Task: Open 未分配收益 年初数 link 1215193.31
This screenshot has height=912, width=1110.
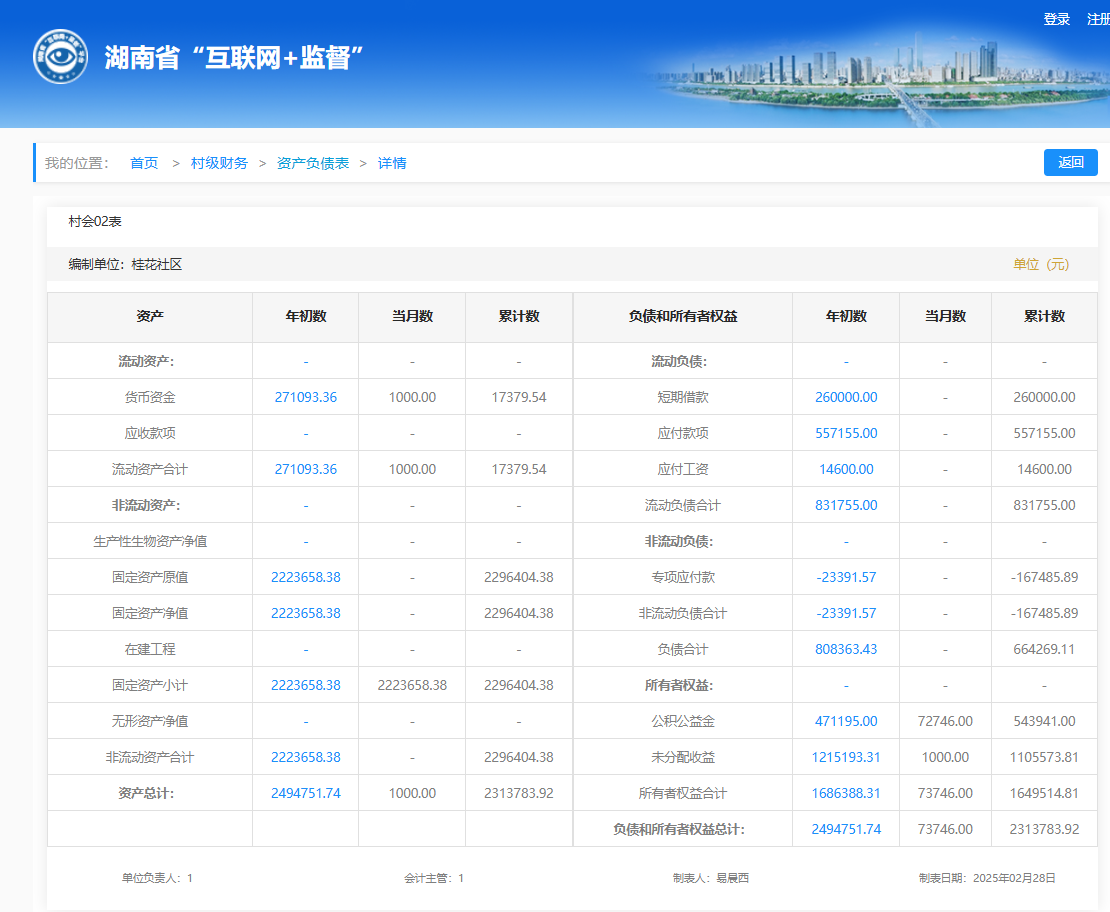Action: pyautogui.click(x=846, y=757)
